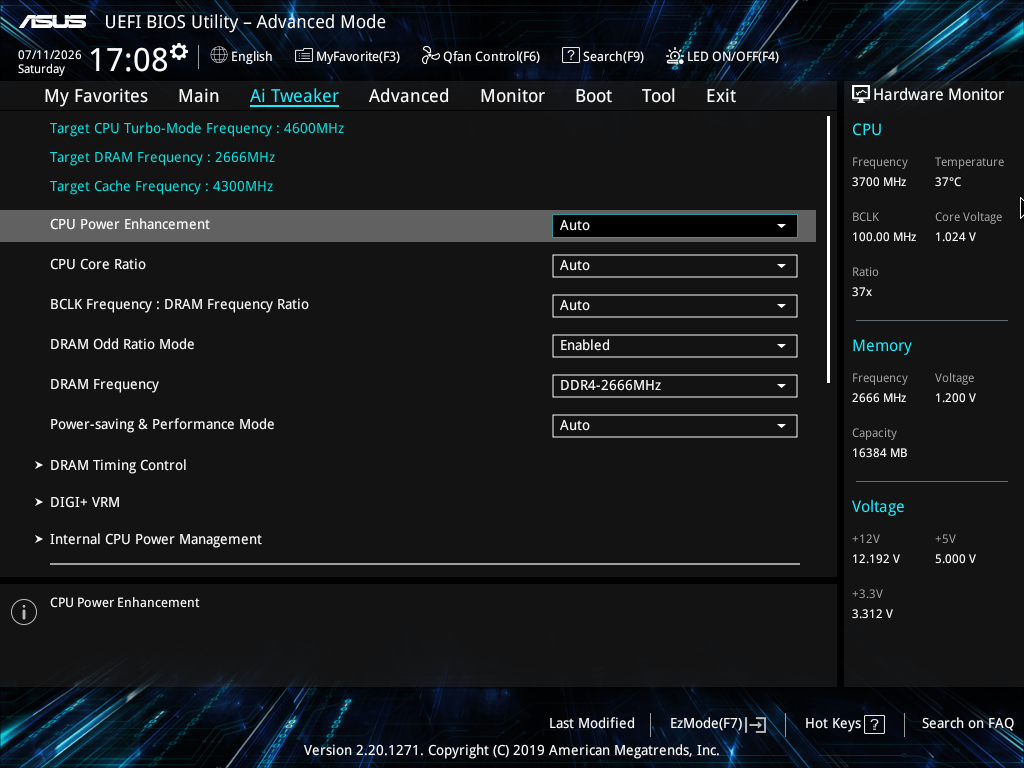Expand the DRAM Timing Control submenu

click(x=118, y=465)
